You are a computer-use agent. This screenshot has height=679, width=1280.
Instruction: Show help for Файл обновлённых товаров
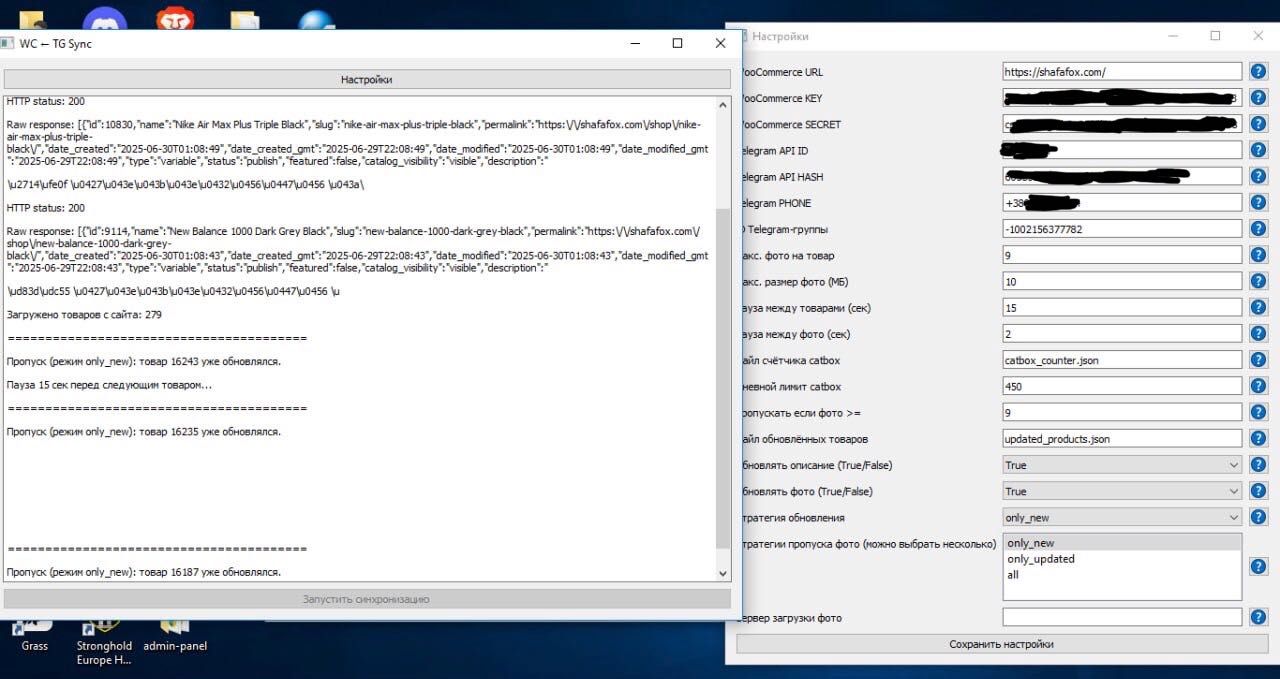(1258, 439)
